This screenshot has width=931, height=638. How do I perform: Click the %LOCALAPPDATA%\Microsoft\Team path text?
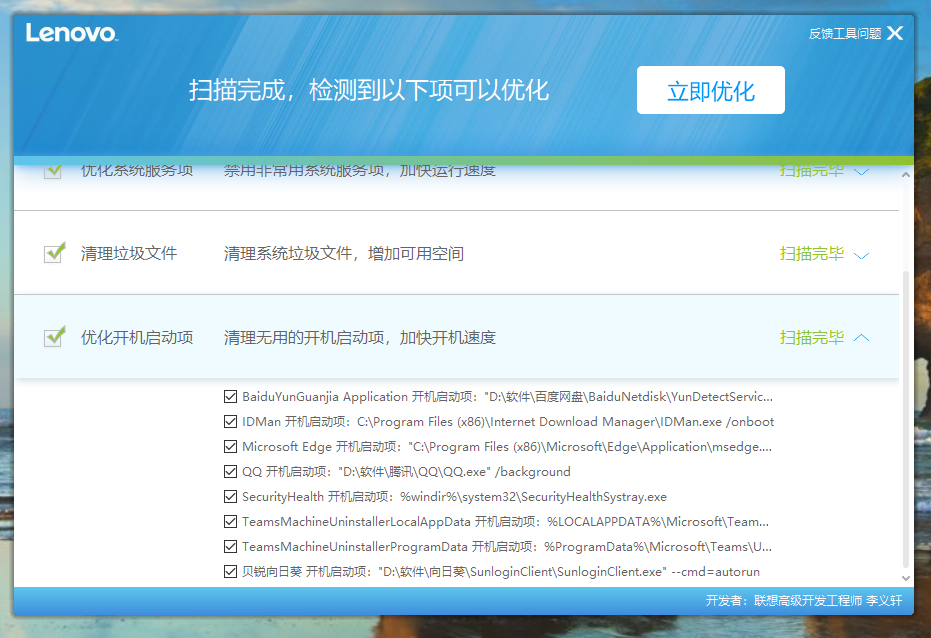click(658, 521)
